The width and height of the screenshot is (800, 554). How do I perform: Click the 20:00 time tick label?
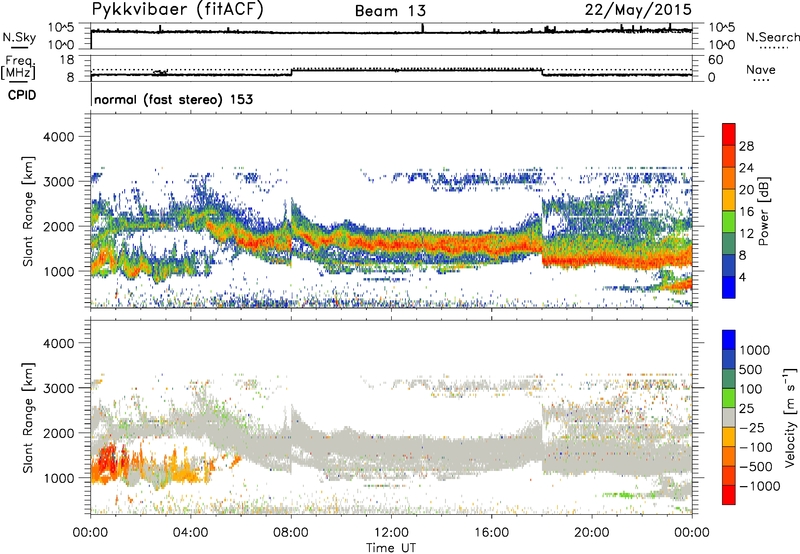(x=591, y=533)
